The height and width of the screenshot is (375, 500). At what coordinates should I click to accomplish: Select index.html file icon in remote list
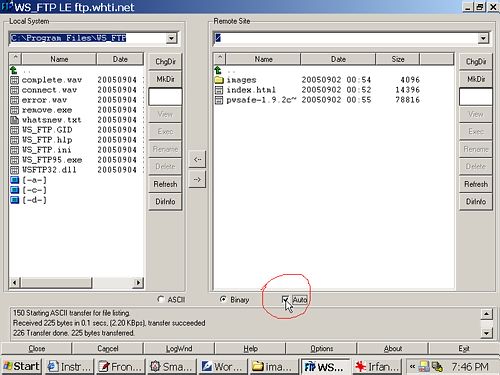pos(219,90)
